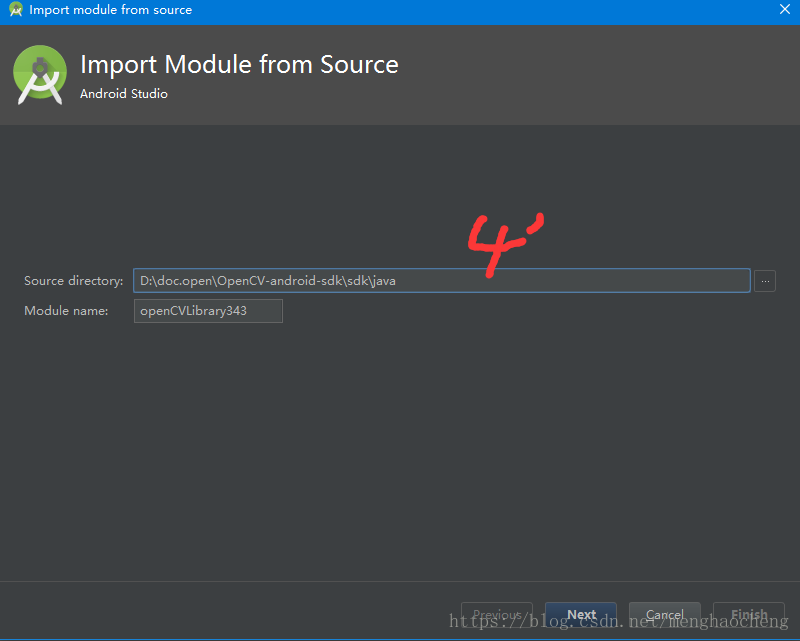Cancel the import module dialog

[664, 614]
